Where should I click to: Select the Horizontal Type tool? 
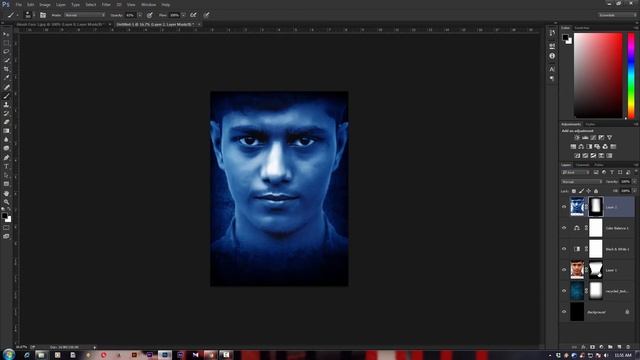click(6, 167)
